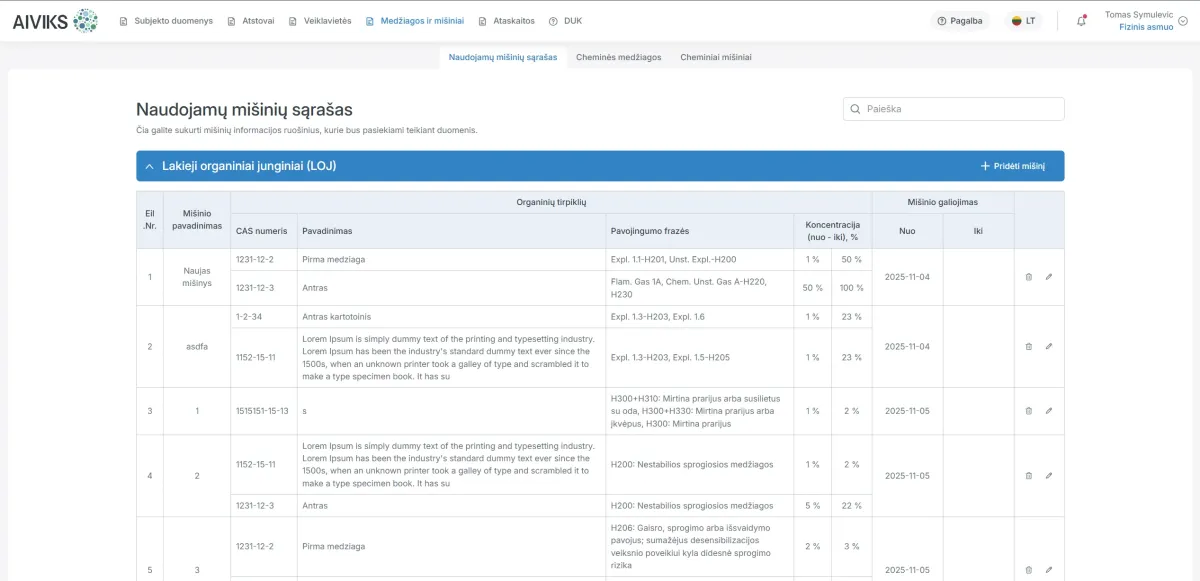
Task: Delete the mixture dated 2025-11-05 named '2'
Action: click(1029, 476)
